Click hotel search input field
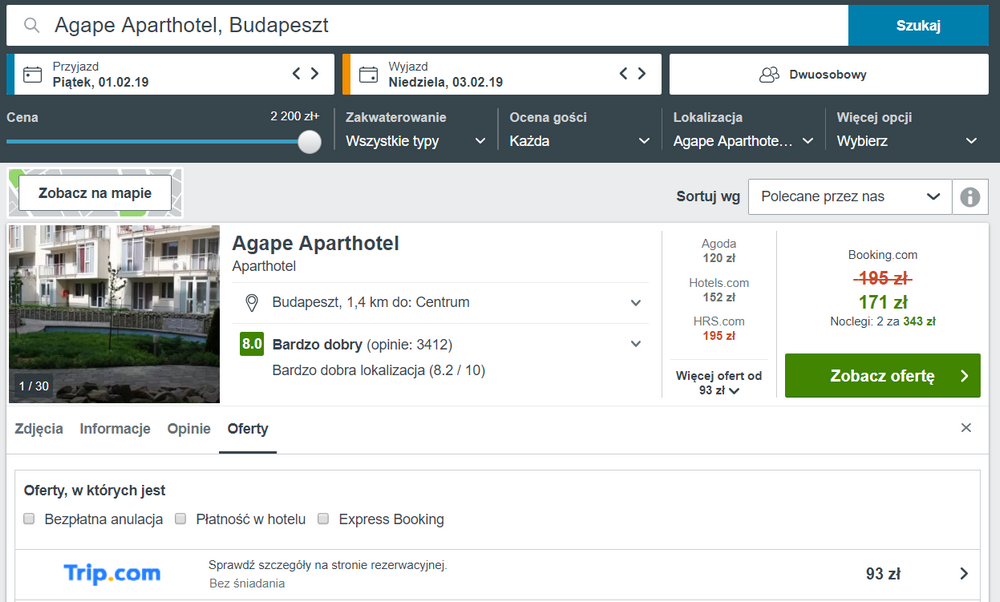 click(x=427, y=26)
